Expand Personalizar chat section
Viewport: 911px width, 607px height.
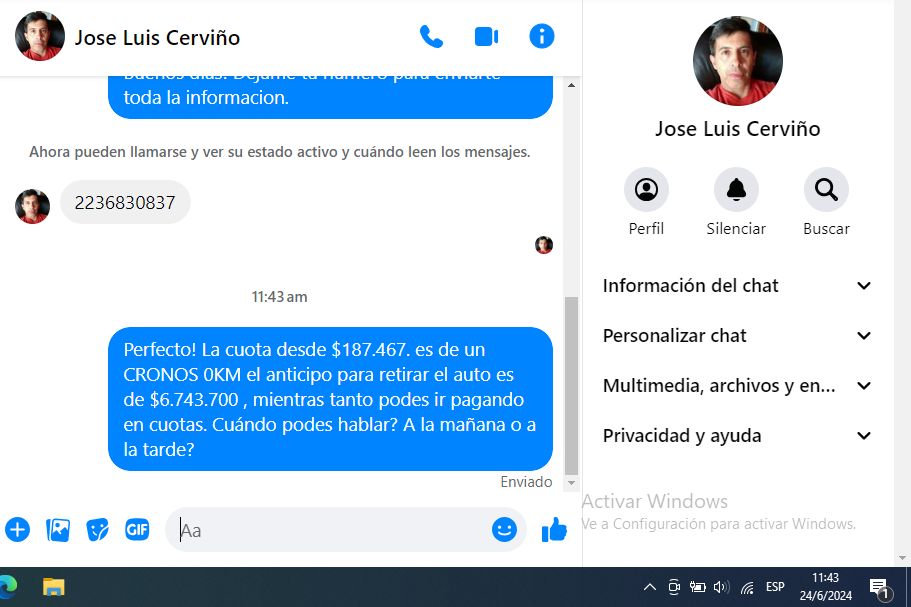click(737, 336)
